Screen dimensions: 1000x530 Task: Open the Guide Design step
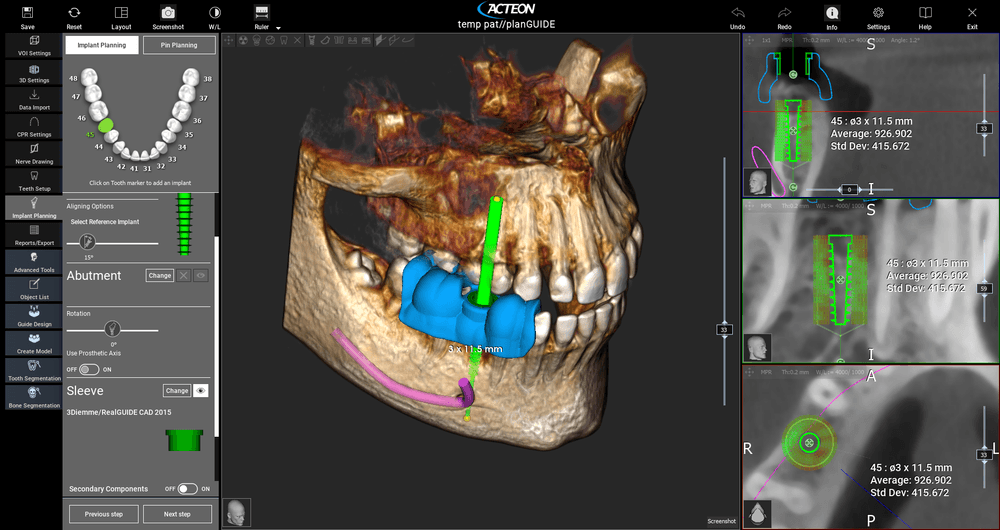coord(34,316)
